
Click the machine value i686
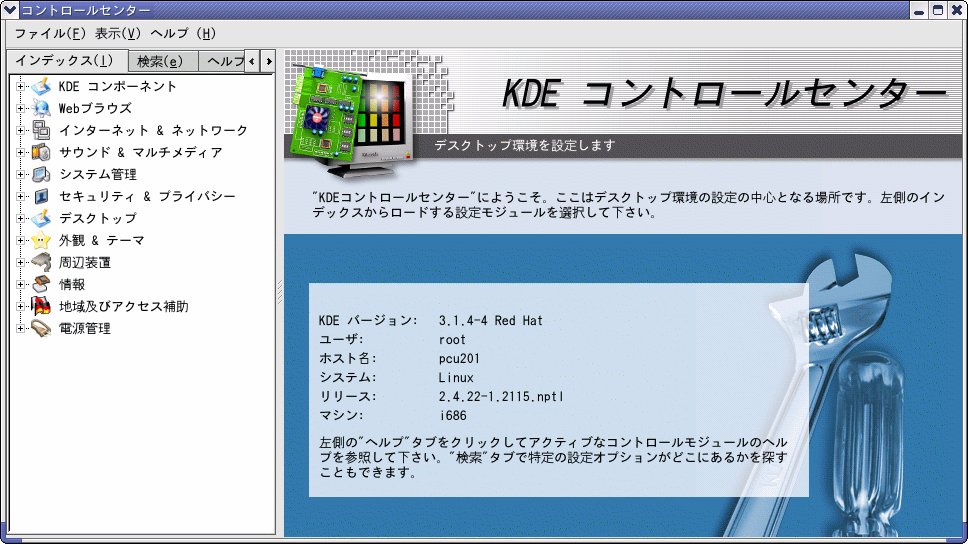coord(453,416)
